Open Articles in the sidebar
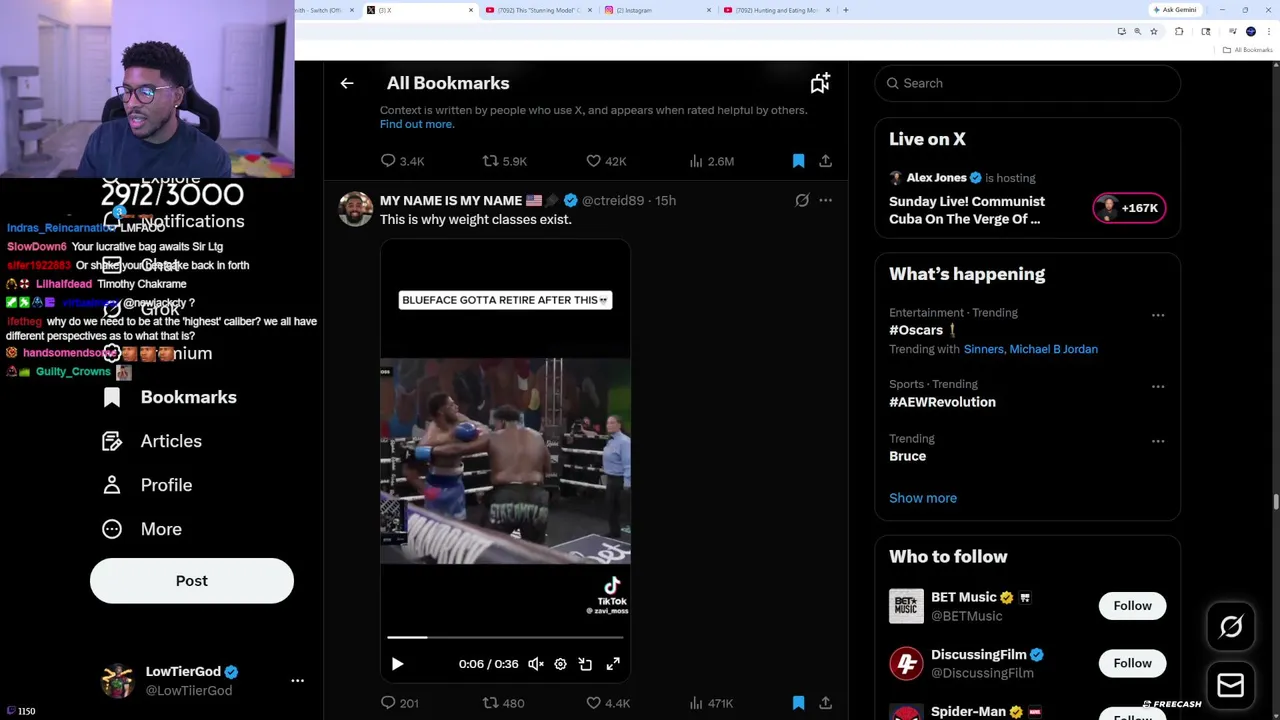 coord(152,441)
